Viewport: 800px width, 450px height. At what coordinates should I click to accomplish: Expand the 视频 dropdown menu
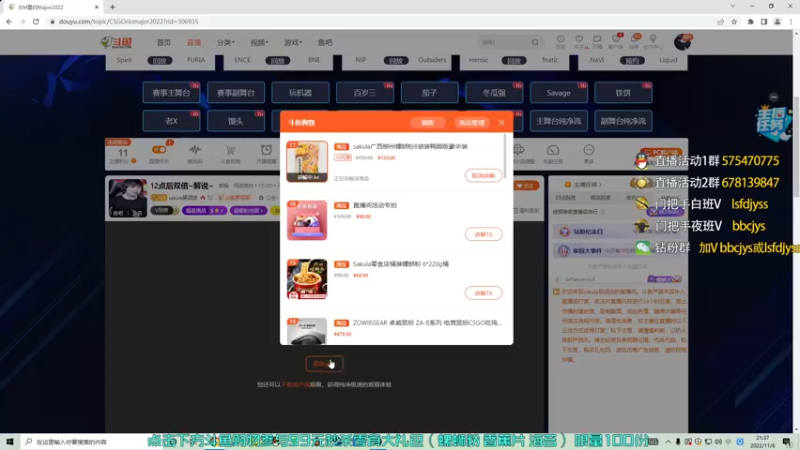[x=259, y=42]
